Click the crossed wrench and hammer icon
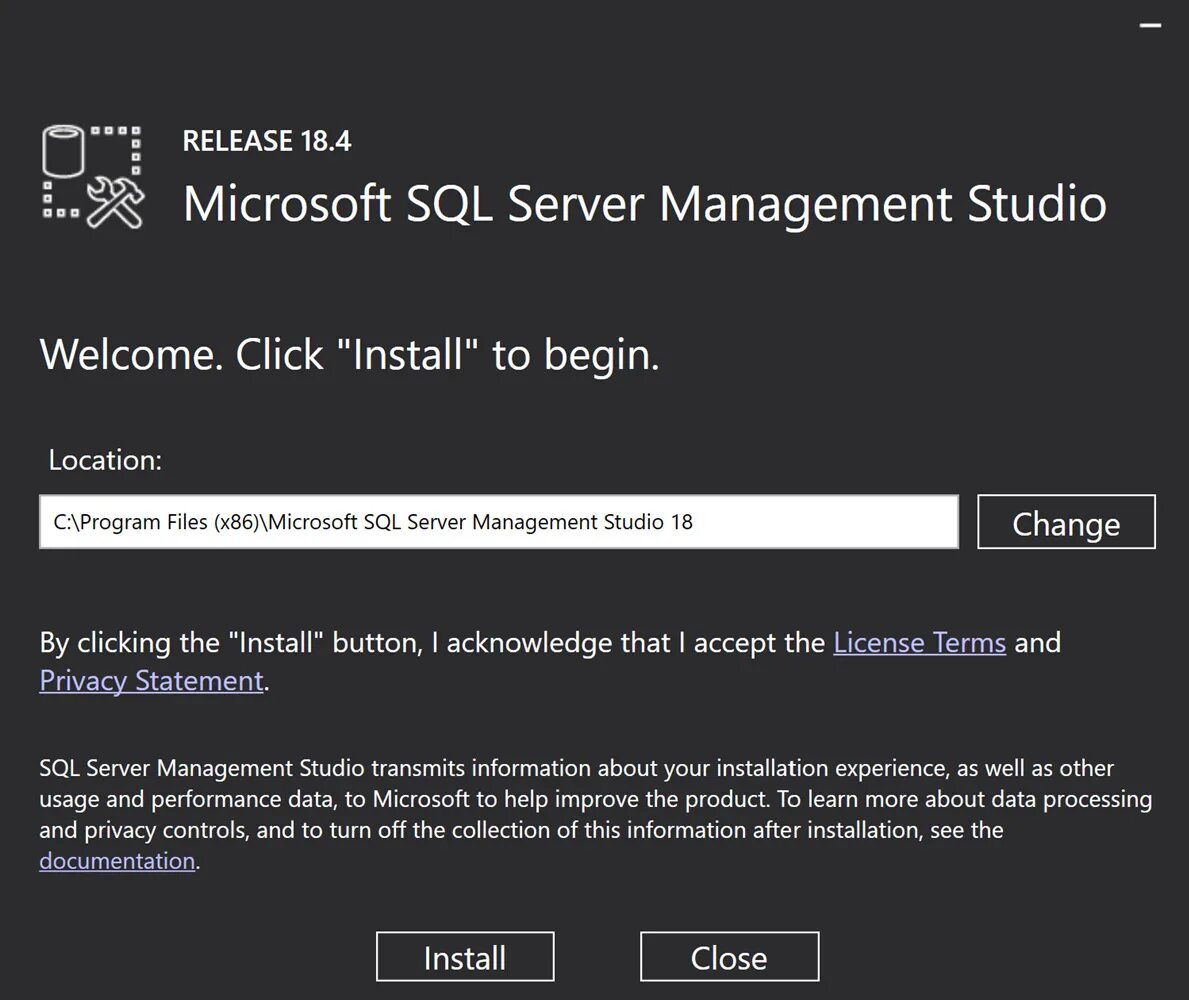Screen dimensions: 1189x1000 117,204
